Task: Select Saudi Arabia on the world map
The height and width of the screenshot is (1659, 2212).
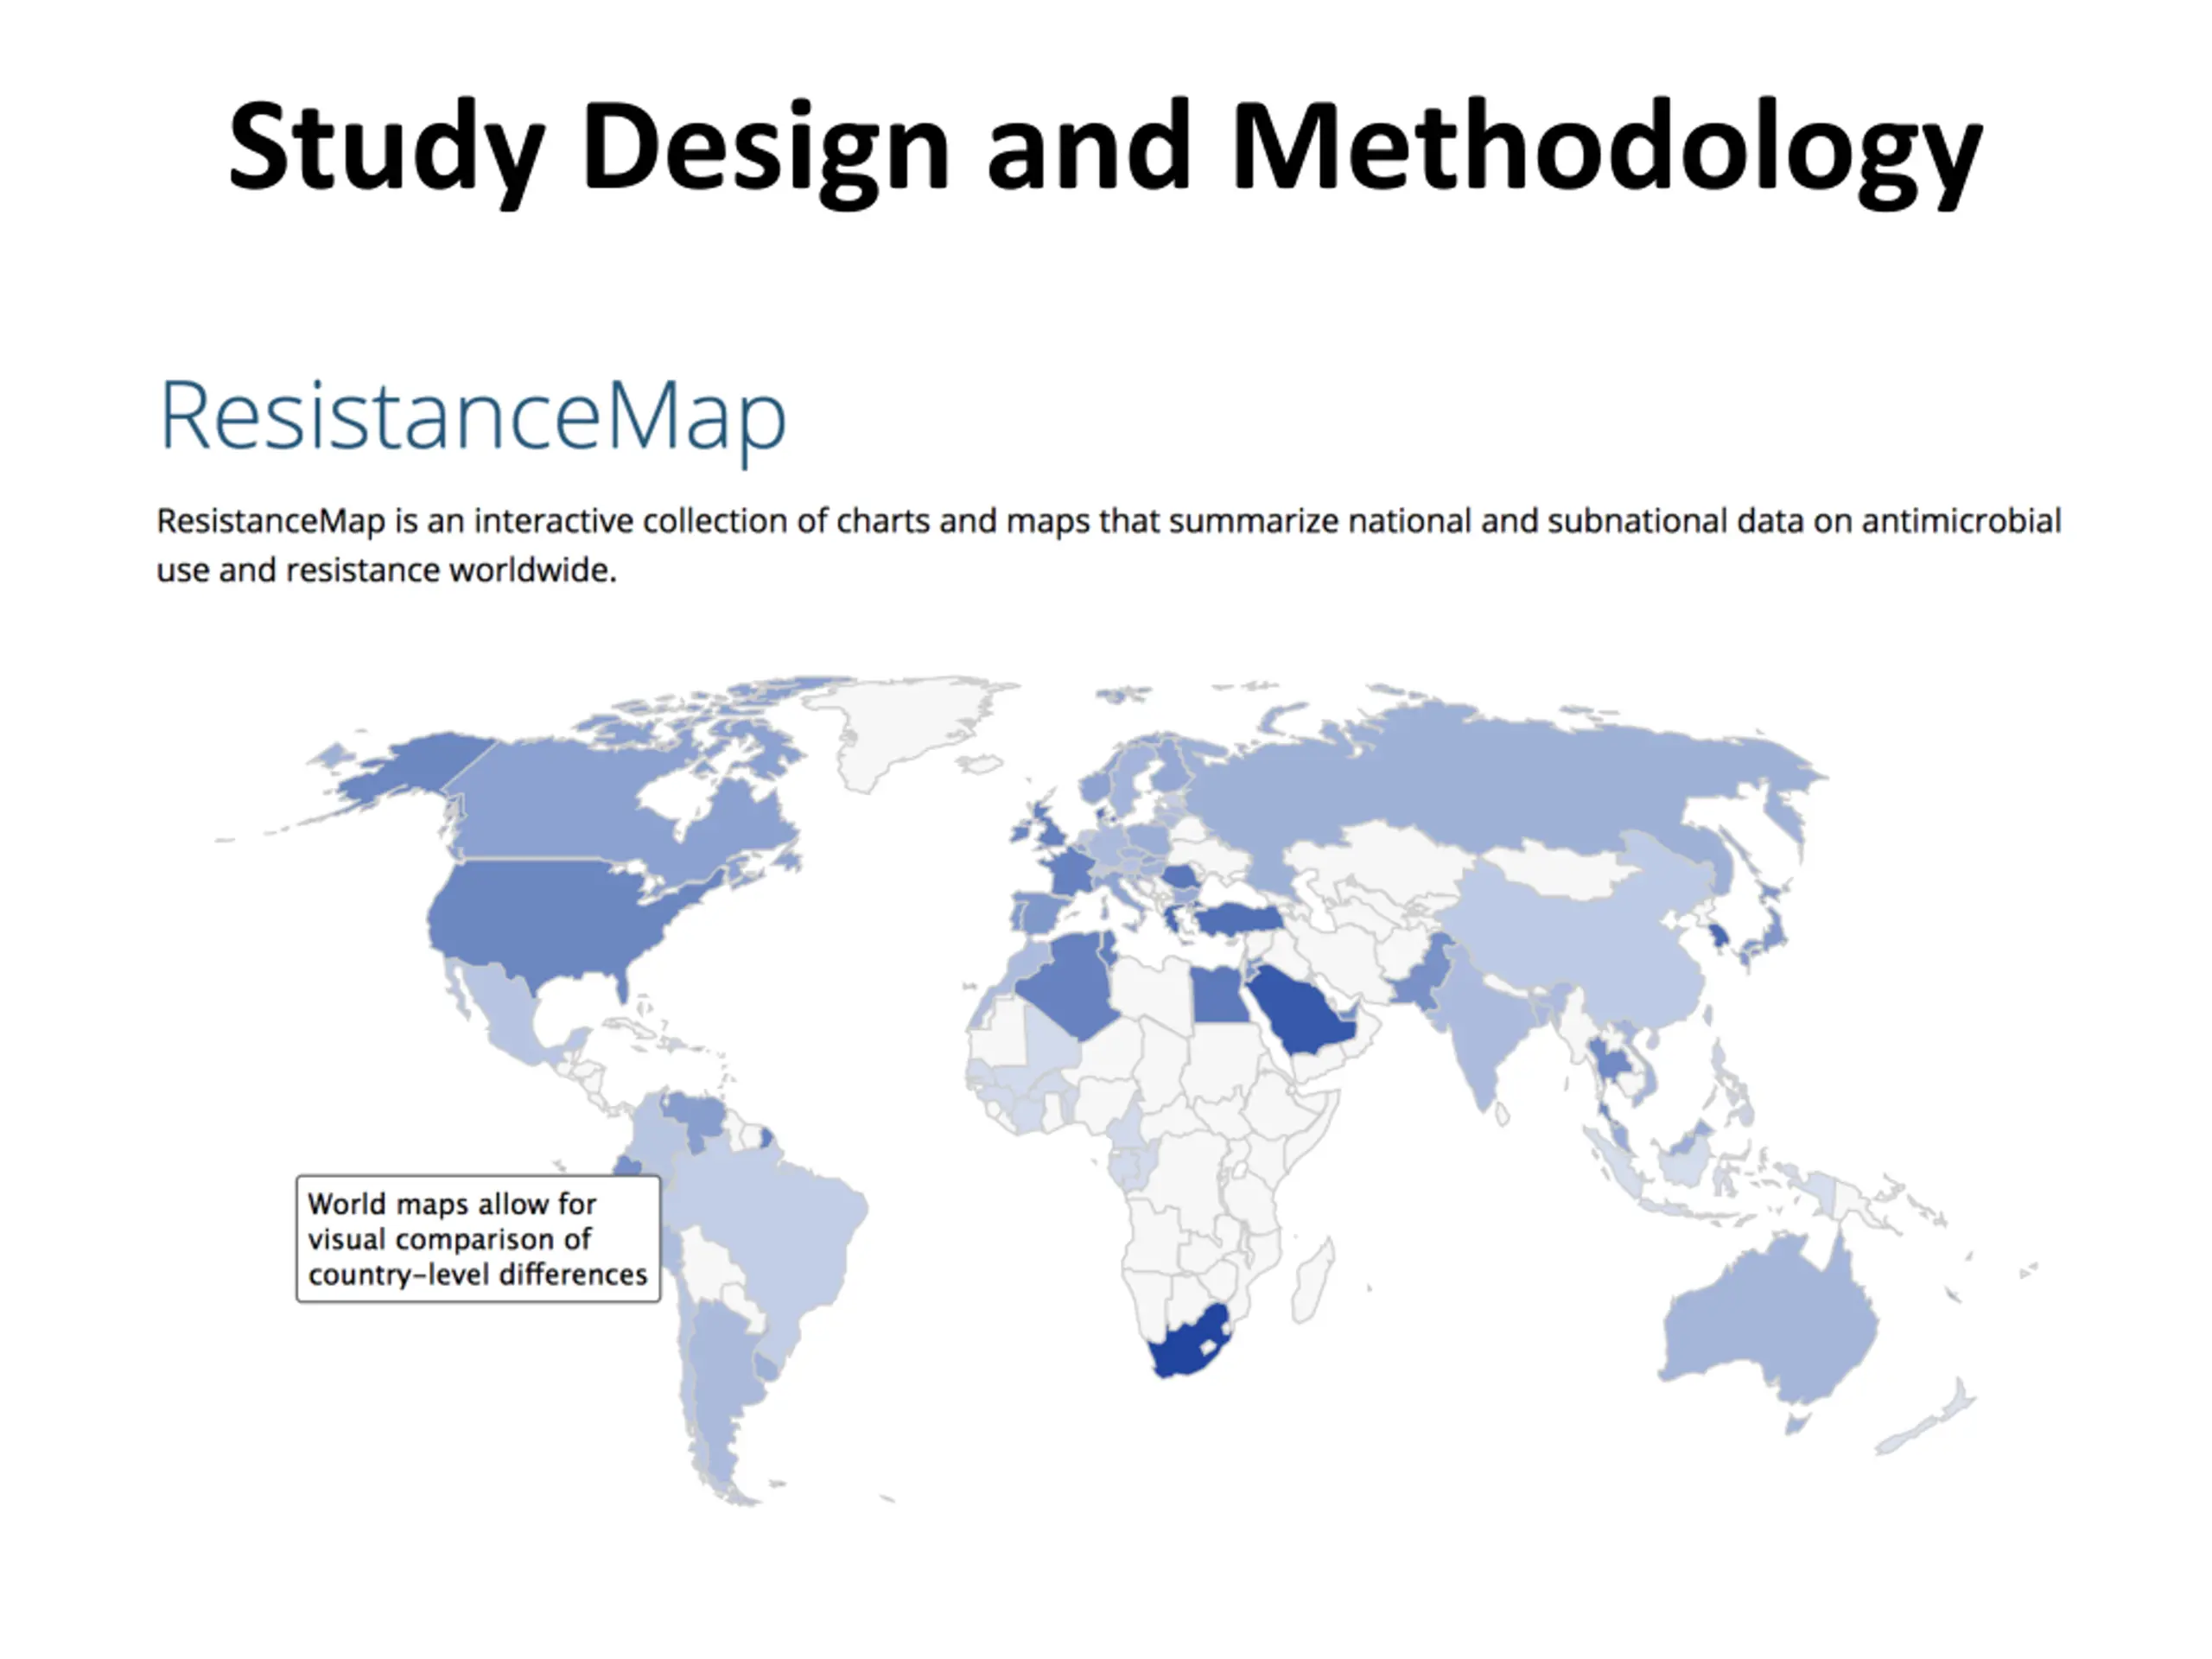Action: 1302,1010
